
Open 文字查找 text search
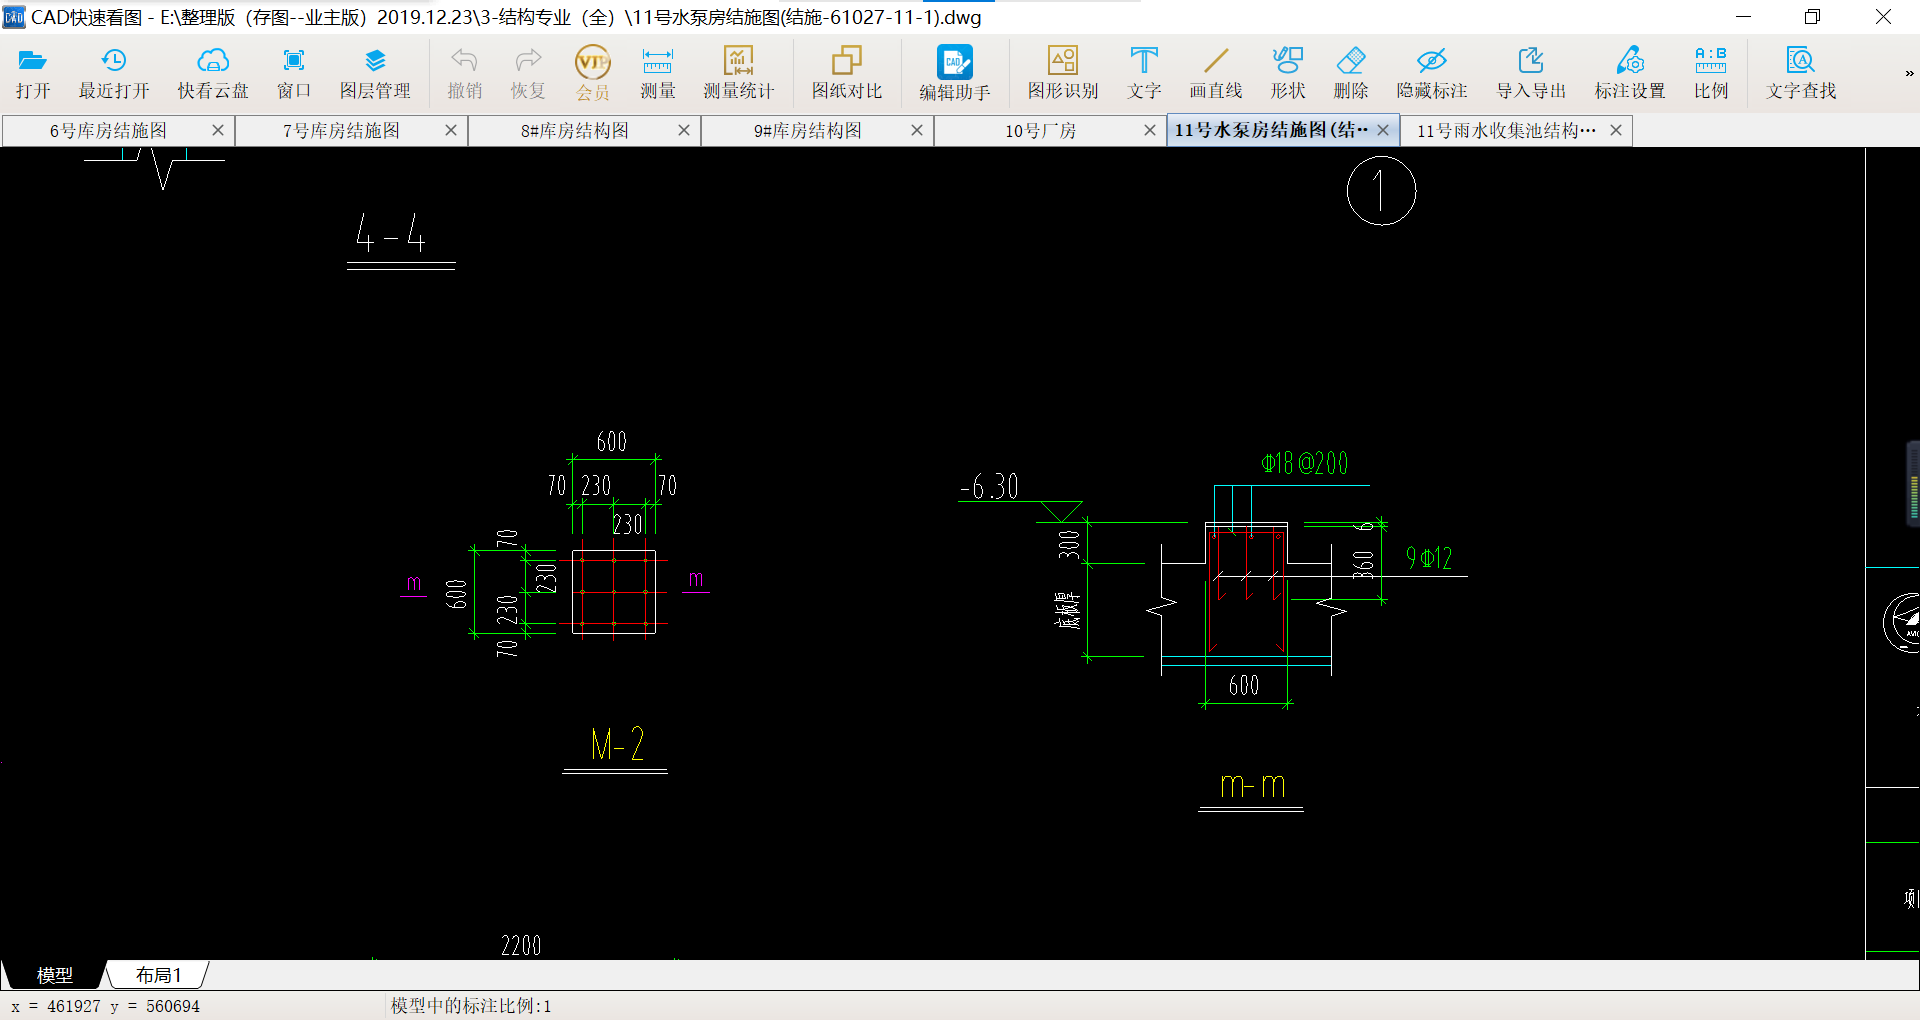click(x=1801, y=73)
